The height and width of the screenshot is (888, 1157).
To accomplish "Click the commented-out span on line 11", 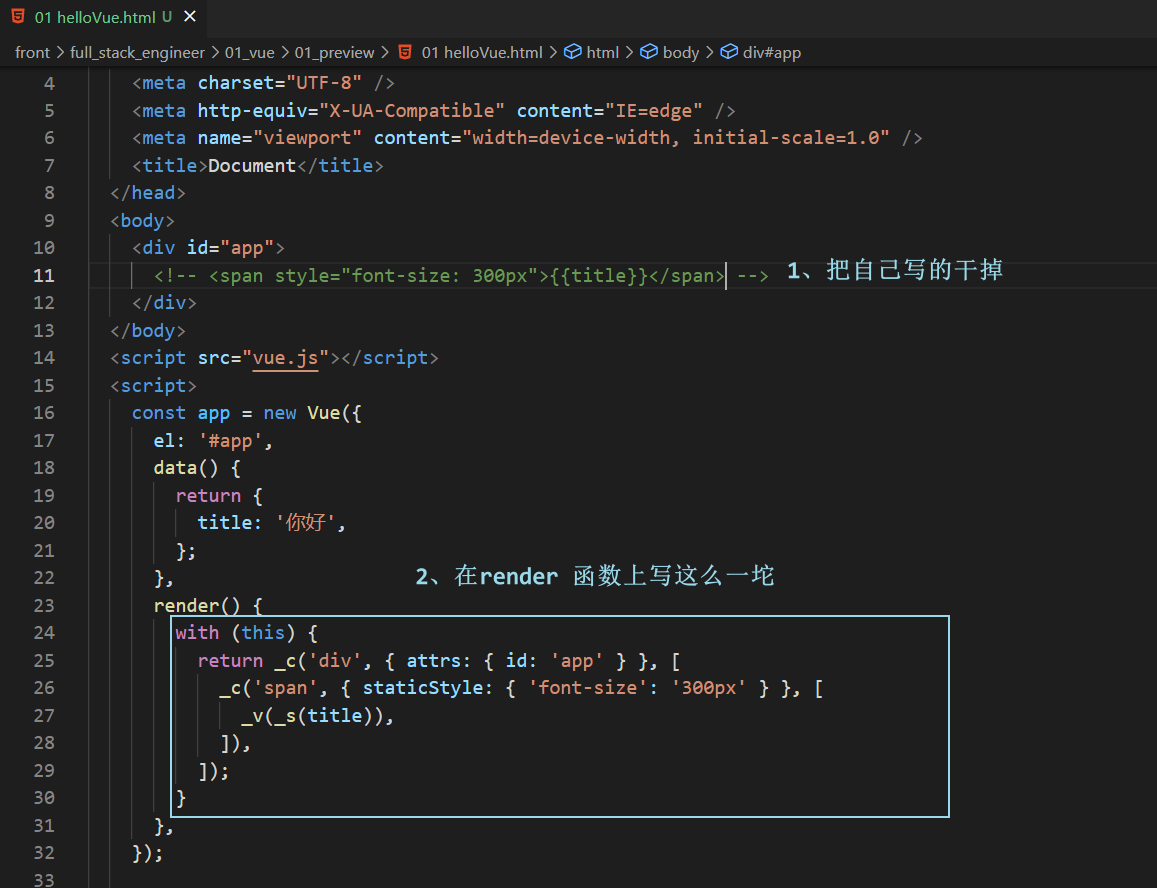I will point(460,275).
